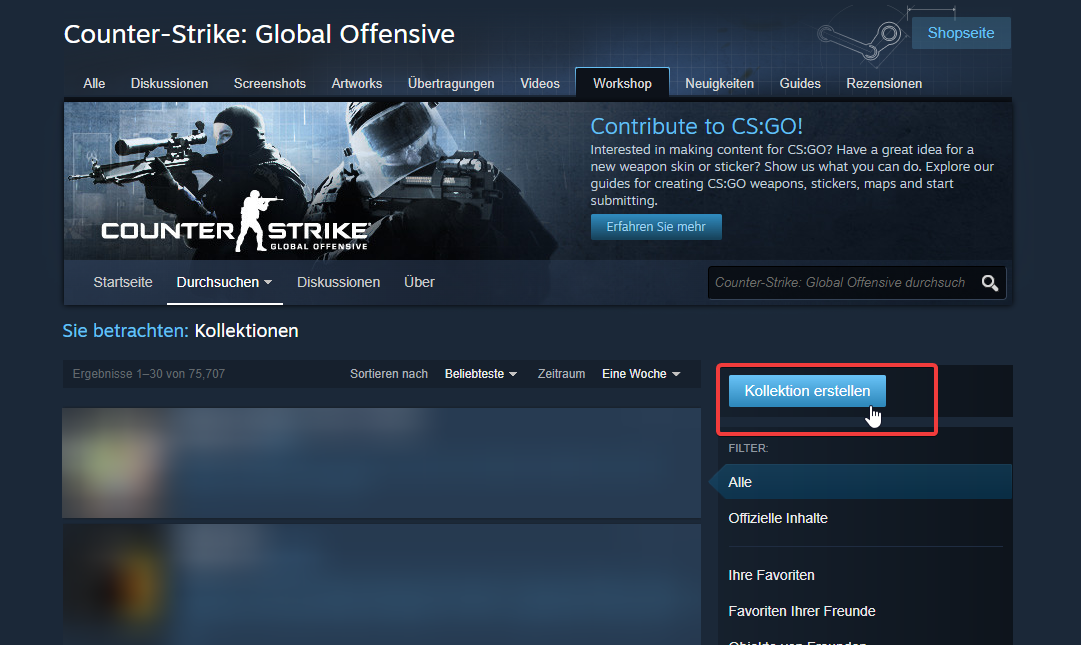Open Favoriten Ihrer Freunde filter

[x=801, y=611]
